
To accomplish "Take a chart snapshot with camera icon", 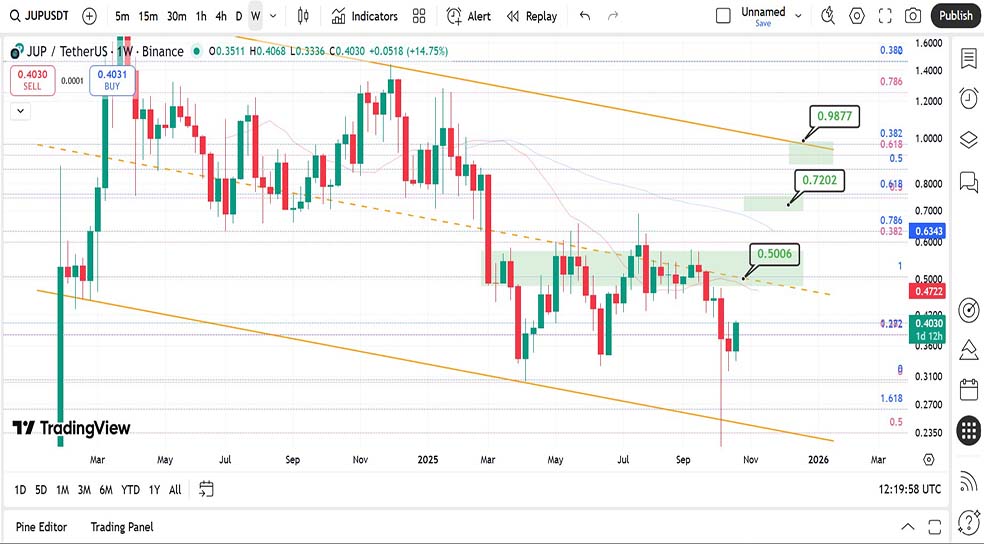I will tap(912, 16).
